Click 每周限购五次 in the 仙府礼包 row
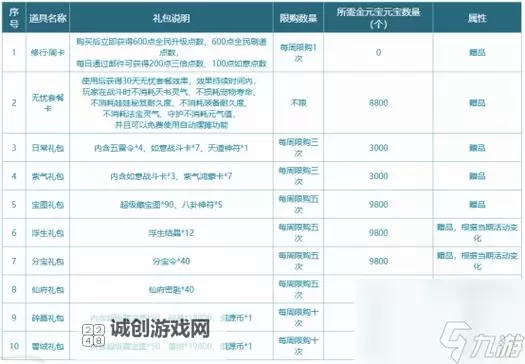Viewport: 525px width, 364px height. pyautogui.click(x=298, y=289)
